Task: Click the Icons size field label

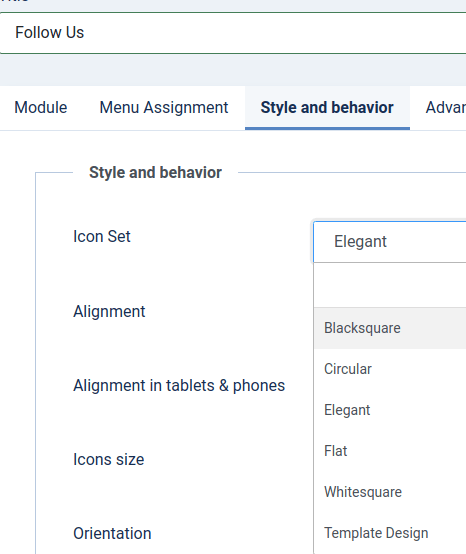Action: (x=109, y=460)
